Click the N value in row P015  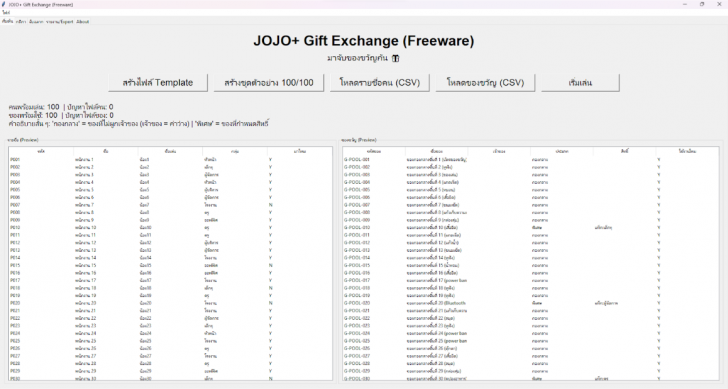coord(271,266)
